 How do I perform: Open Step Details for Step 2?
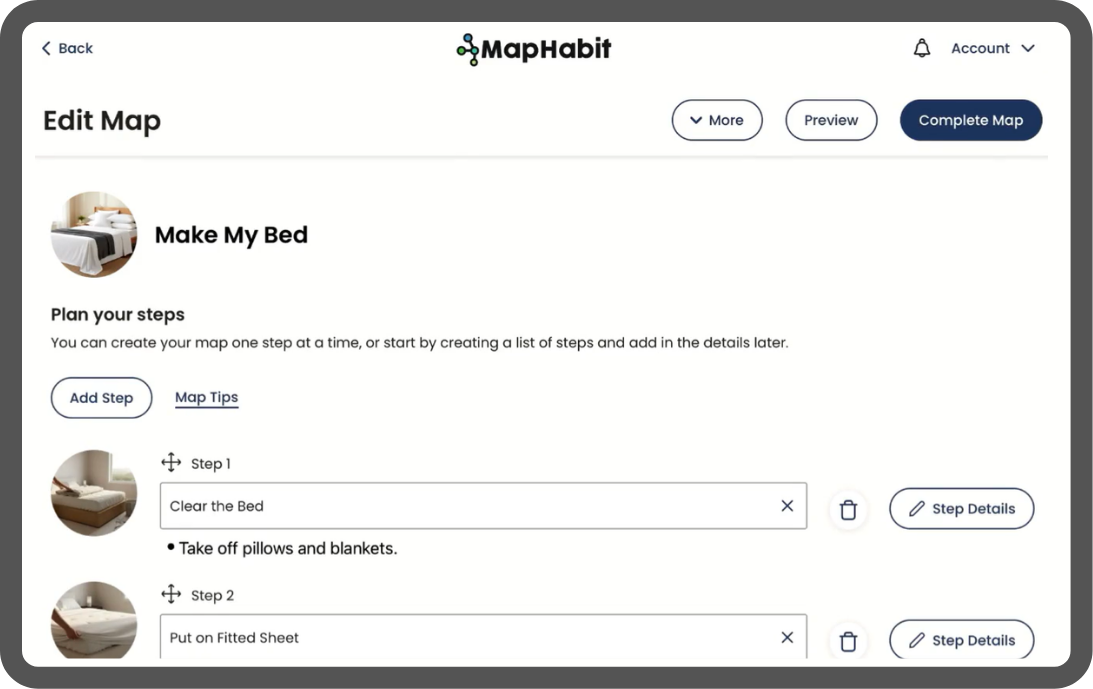[x=961, y=639]
